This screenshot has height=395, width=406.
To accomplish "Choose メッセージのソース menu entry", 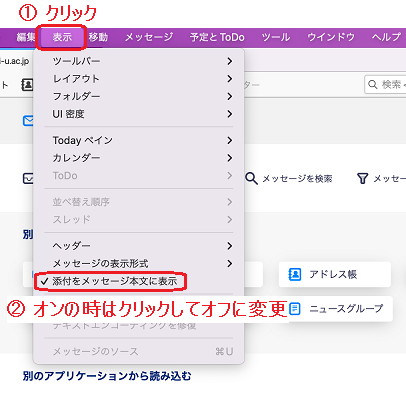I will click(139, 351).
